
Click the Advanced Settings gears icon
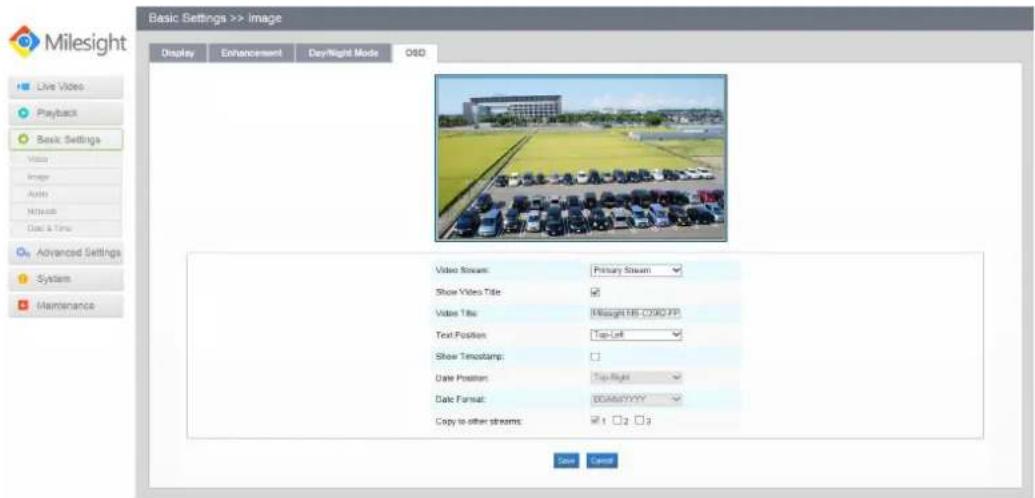24,252
